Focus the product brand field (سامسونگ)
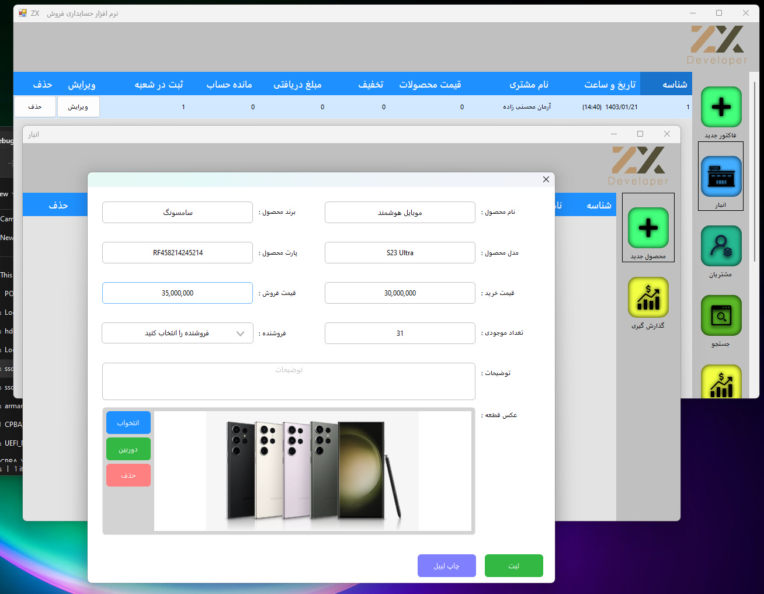Viewport: 764px width, 594px height. 177,212
